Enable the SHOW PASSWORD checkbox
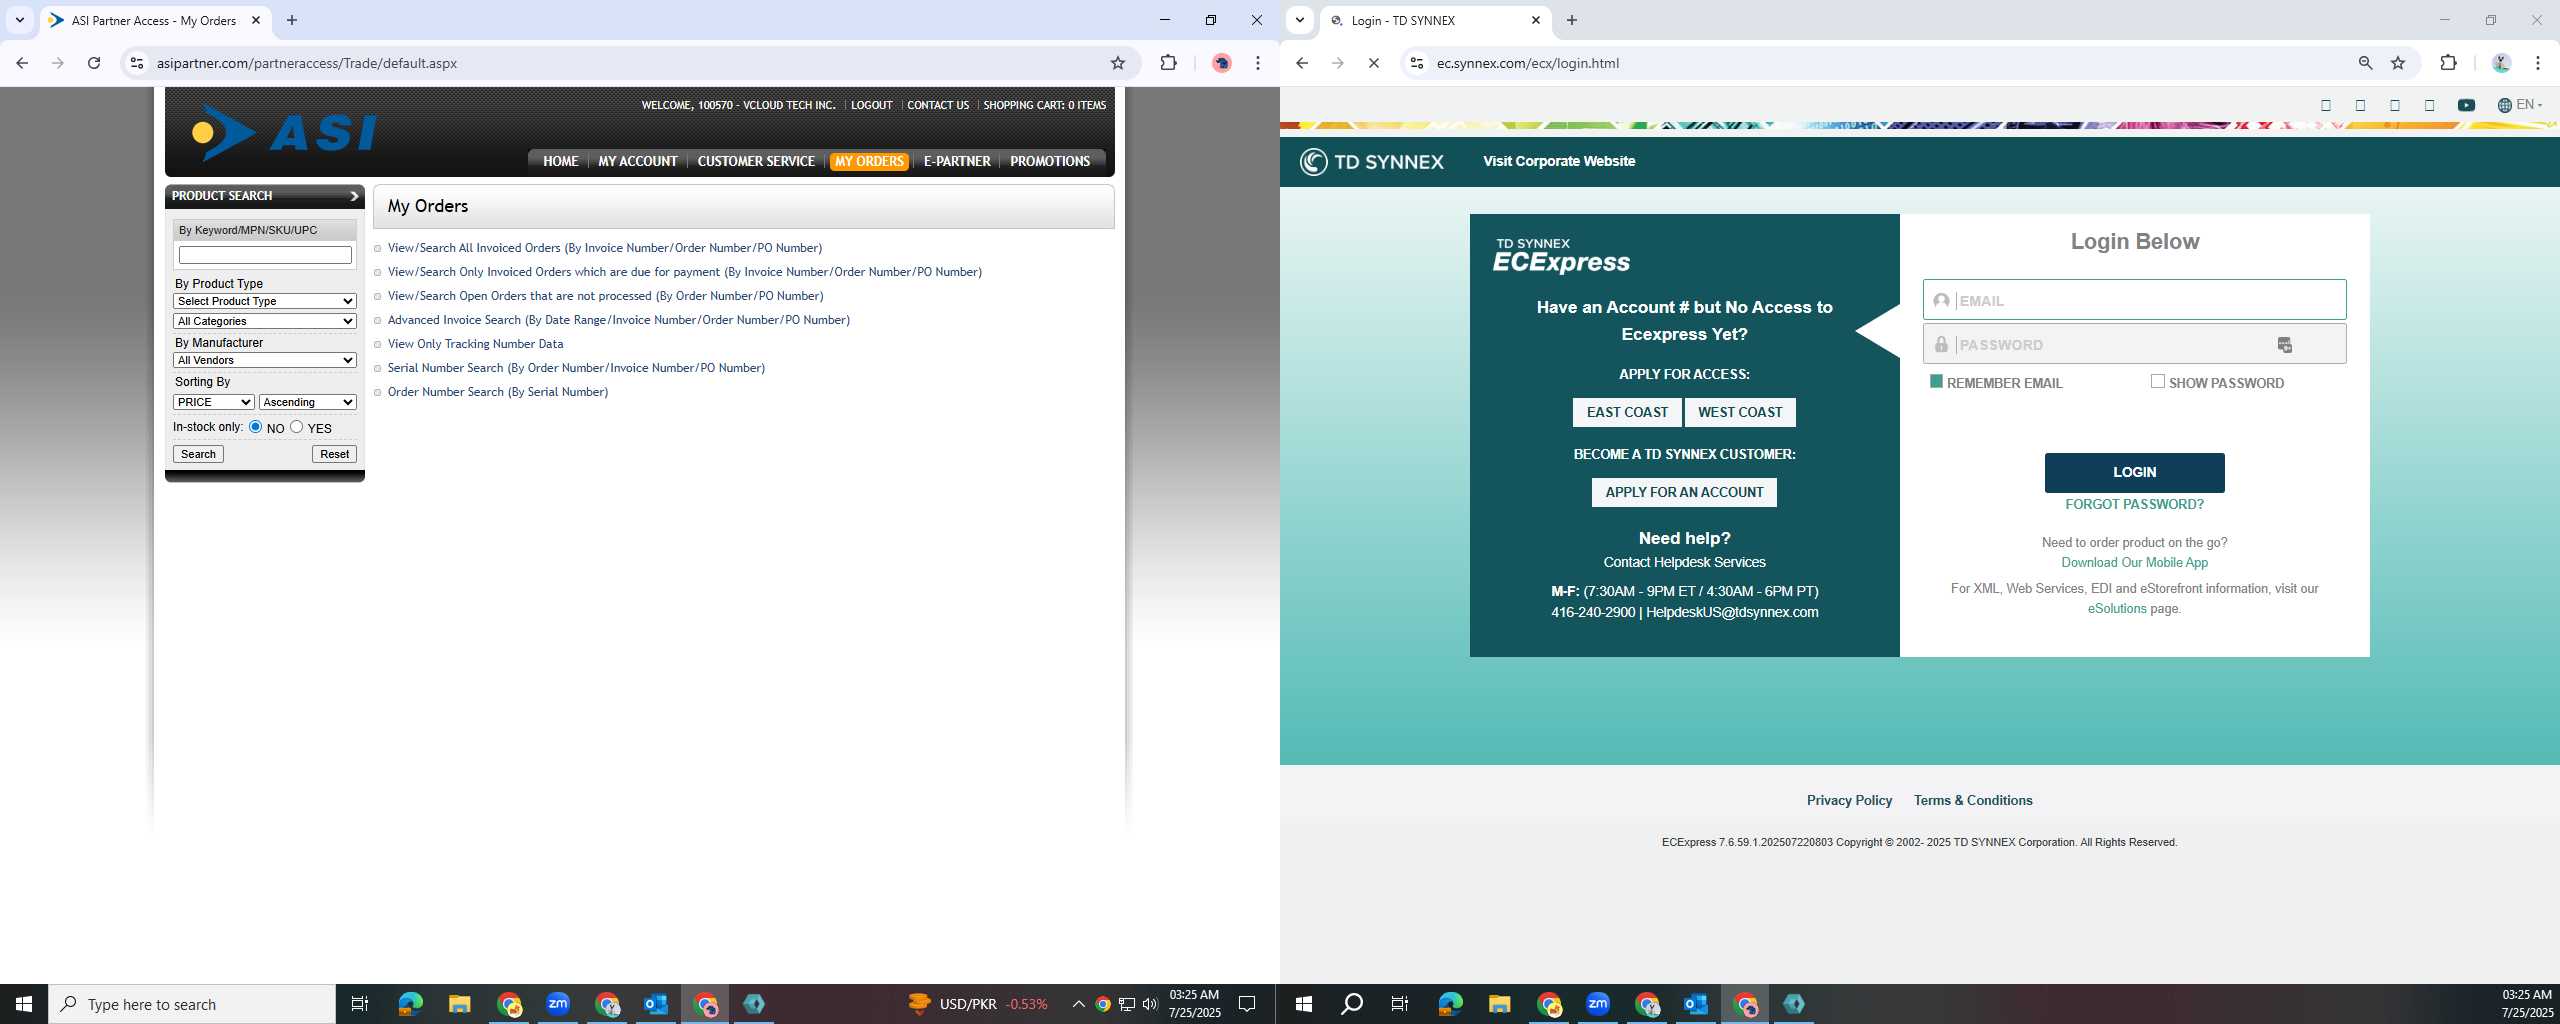This screenshot has width=2560, height=1024. 2158,381
